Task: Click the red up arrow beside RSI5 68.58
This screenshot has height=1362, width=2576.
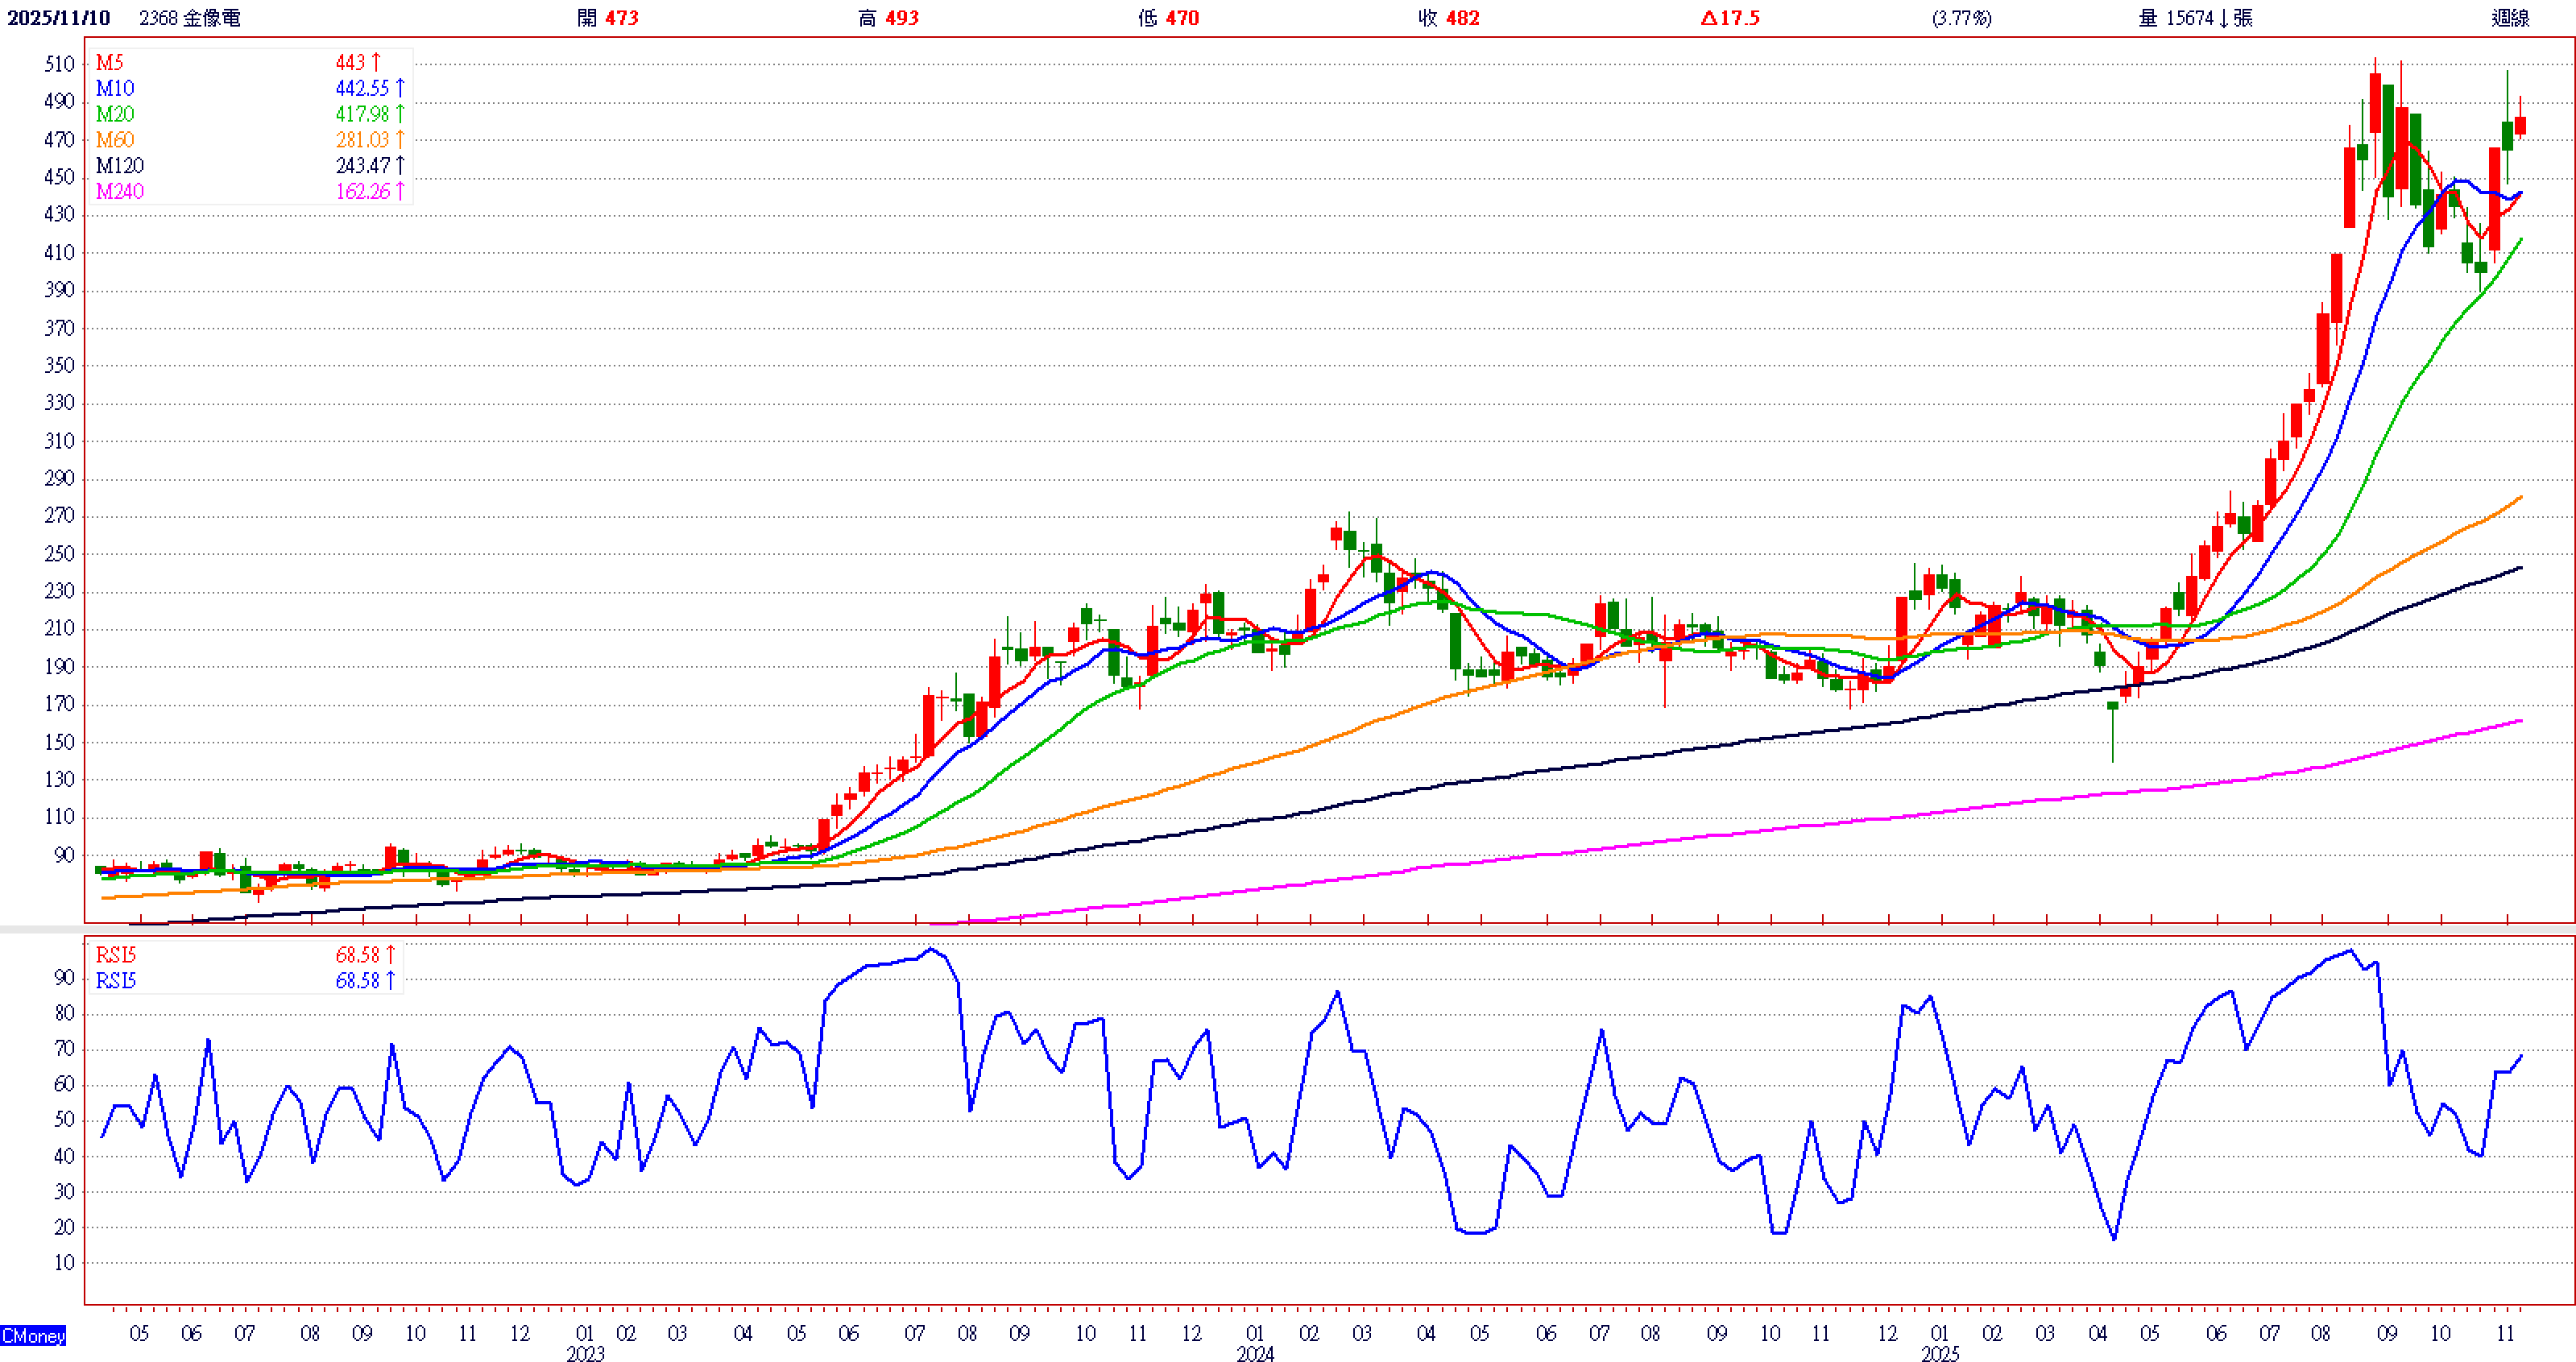Action: (x=390, y=955)
